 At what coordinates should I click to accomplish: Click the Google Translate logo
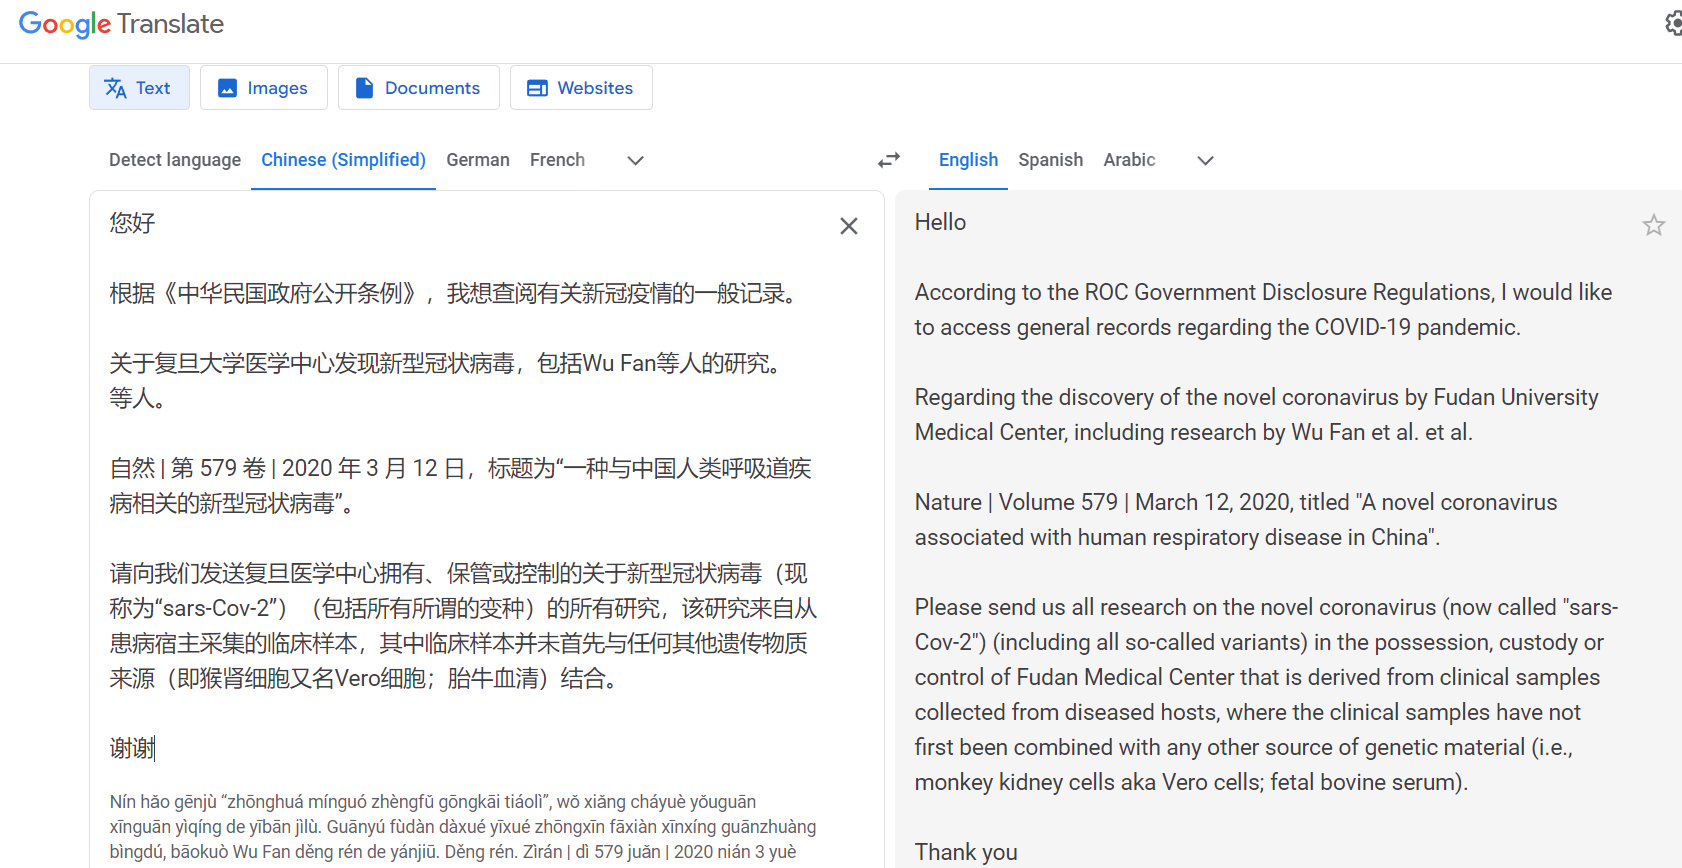click(121, 24)
